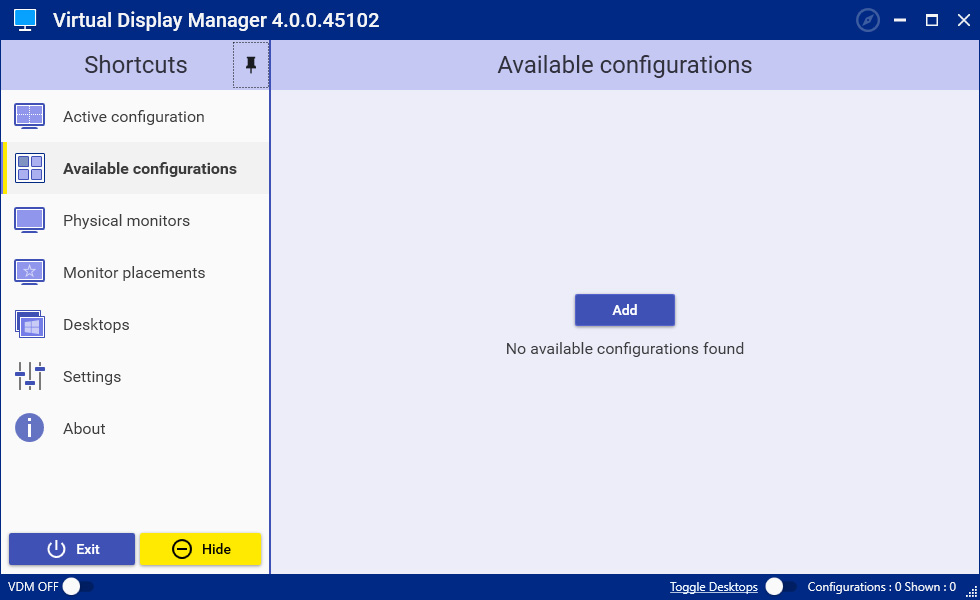This screenshot has height=600, width=980.
Task: Click the compass icon in the title bar
Action: pos(868,20)
